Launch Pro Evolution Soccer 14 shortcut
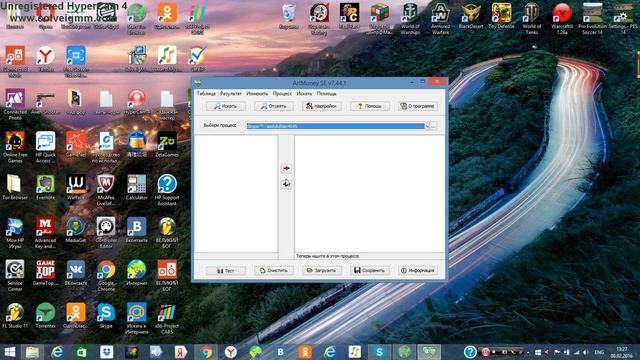Screen dimensions: 640x360 (x=592, y=18)
